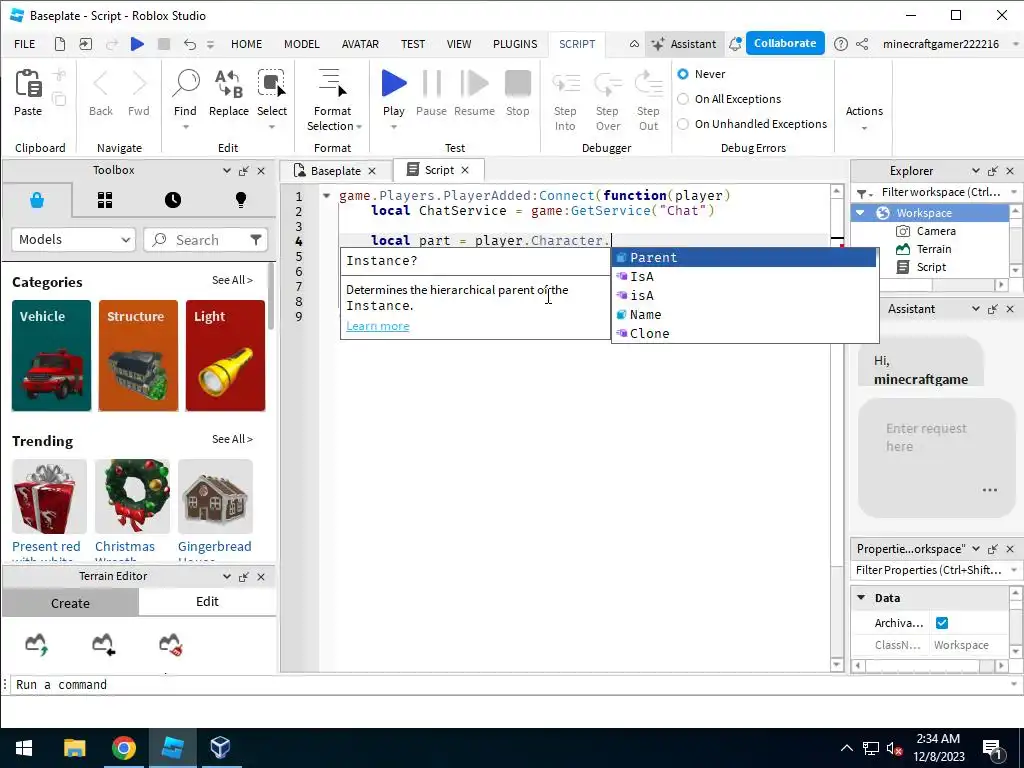The image size is (1024, 768).
Task: Open the help question mark icon
Action: (841, 44)
